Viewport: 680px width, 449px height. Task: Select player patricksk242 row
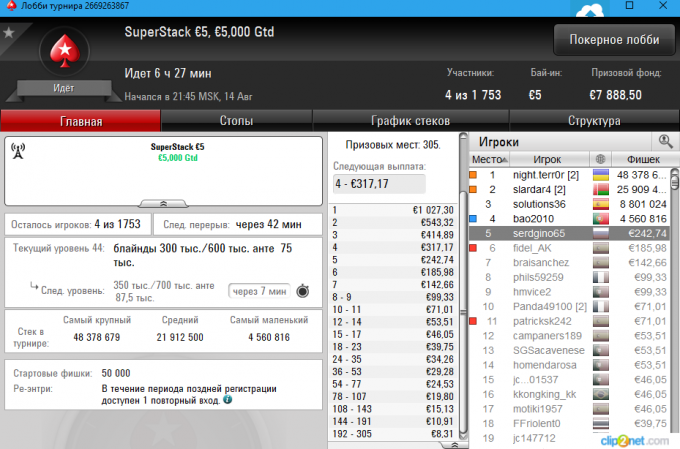click(x=569, y=321)
